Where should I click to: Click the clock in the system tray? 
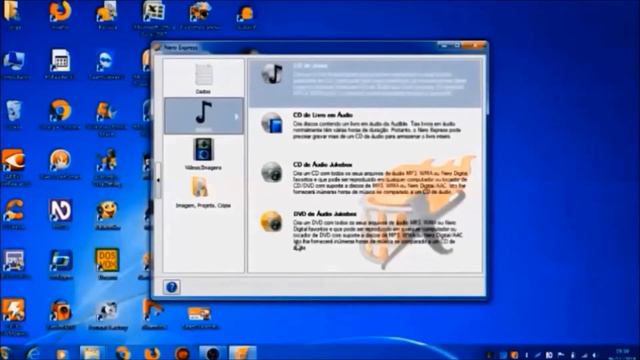coord(622,354)
